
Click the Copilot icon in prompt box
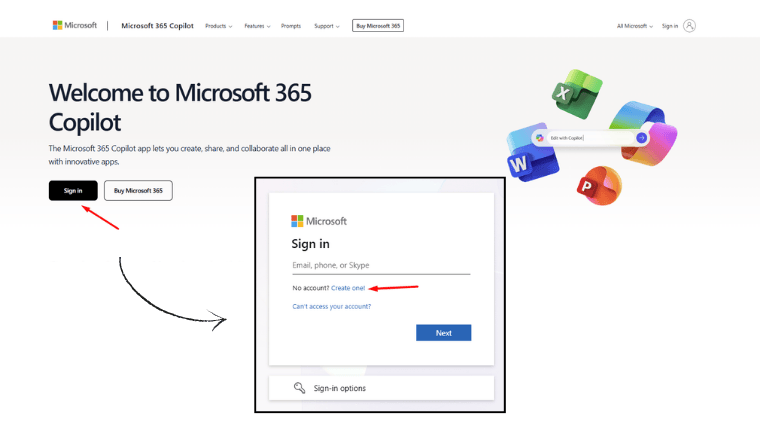539,138
